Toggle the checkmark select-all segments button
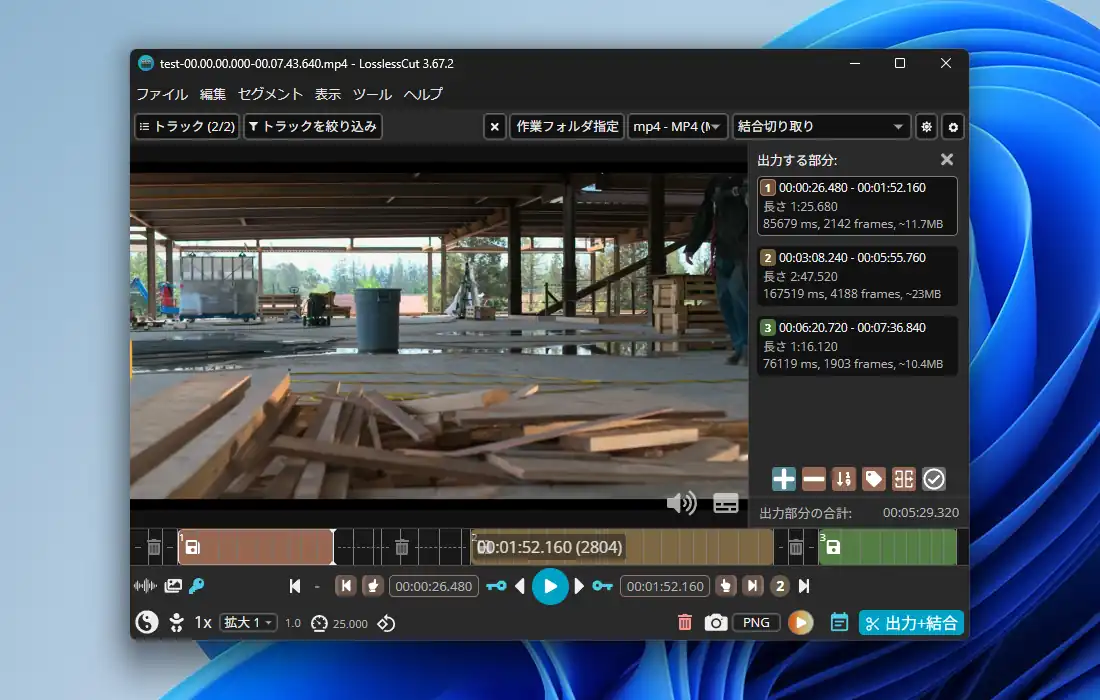This screenshot has width=1100, height=700. [x=934, y=479]
